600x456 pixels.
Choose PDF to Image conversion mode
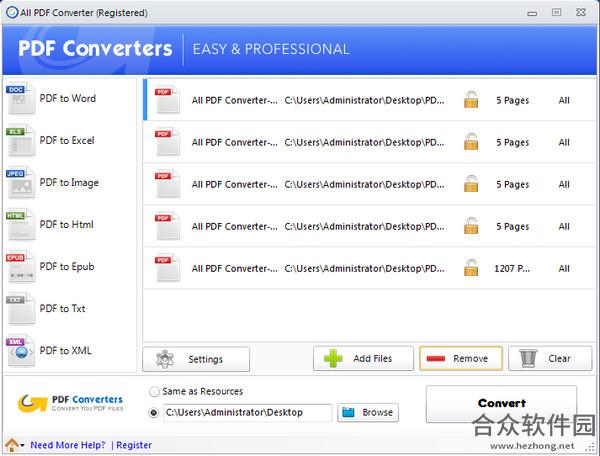click(x=69, y=182)
